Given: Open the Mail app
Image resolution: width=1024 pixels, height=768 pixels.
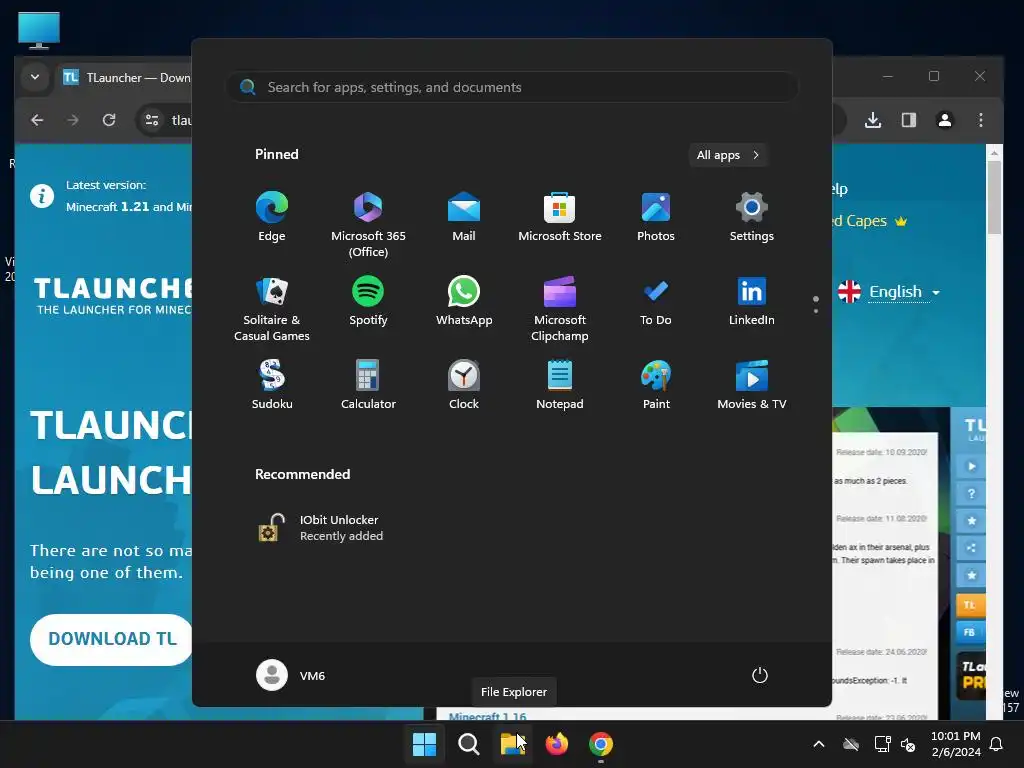Looking at the screenshot, I should coord(464,218).
